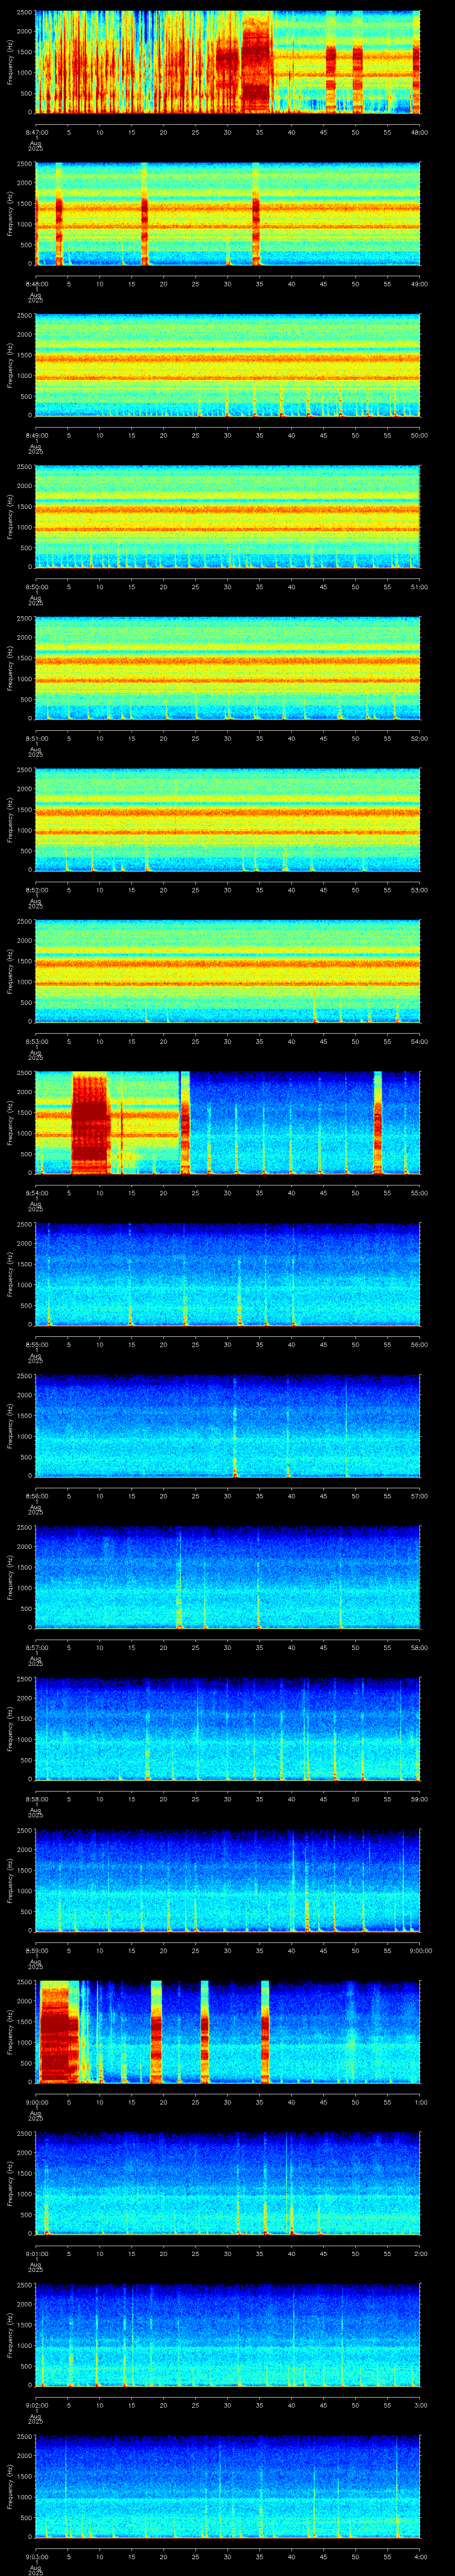Click the red burst near second 35 in the 8:47 spectrogram
This screenshot has width=455, height=2576.
[257, 62]
